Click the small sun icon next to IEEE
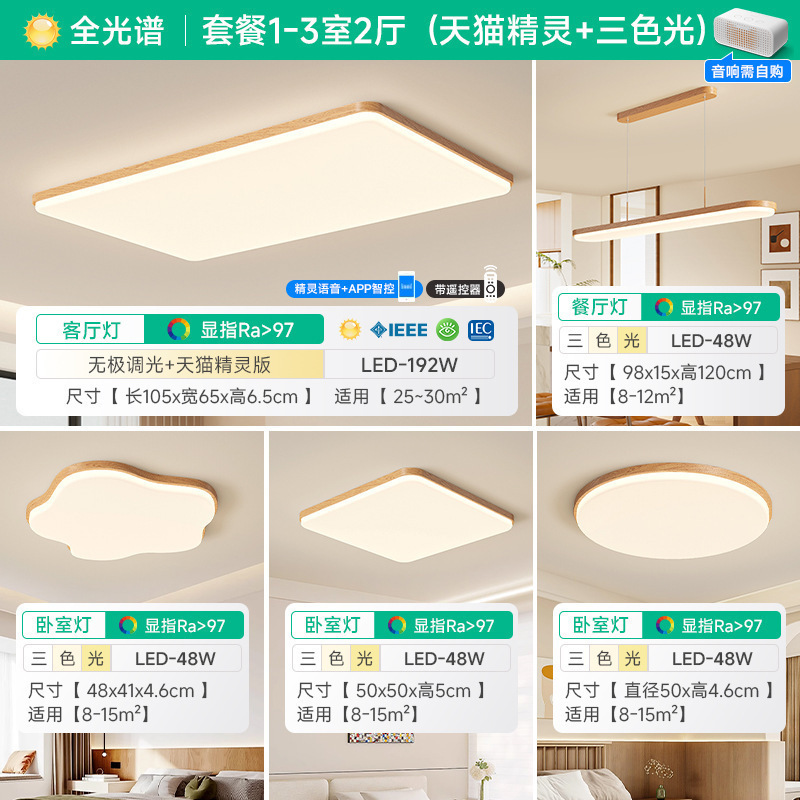800x800 pixels. (350, 330)
